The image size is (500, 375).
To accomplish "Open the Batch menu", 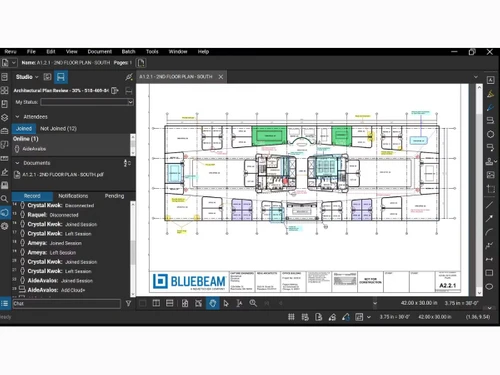I will coord(128,52).
